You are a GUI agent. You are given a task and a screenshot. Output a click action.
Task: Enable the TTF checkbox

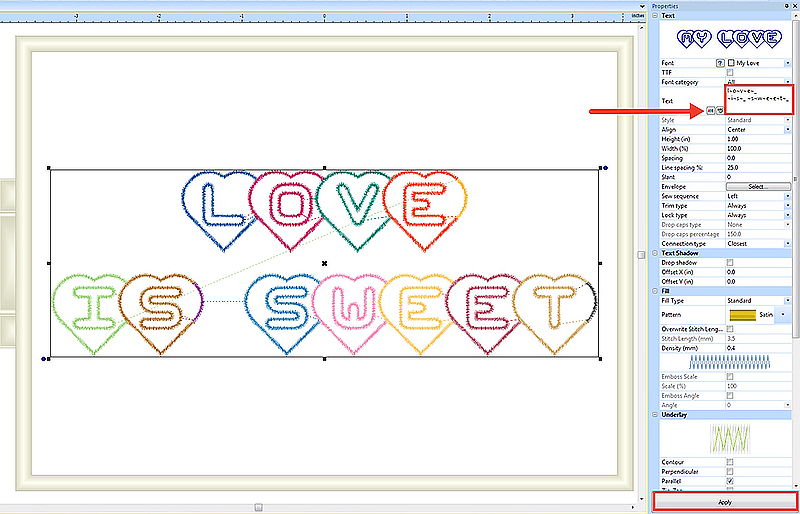[729, 73]
